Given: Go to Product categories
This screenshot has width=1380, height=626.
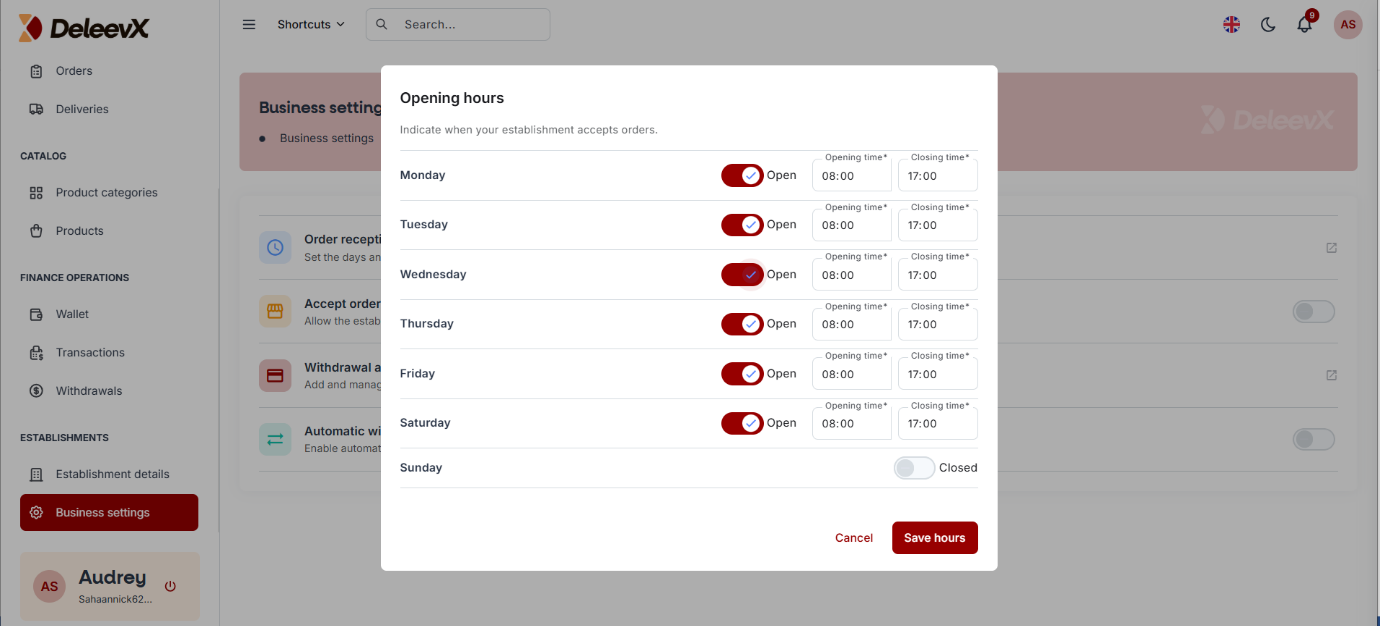Looking at the screenshot, I should coord(110,193).
